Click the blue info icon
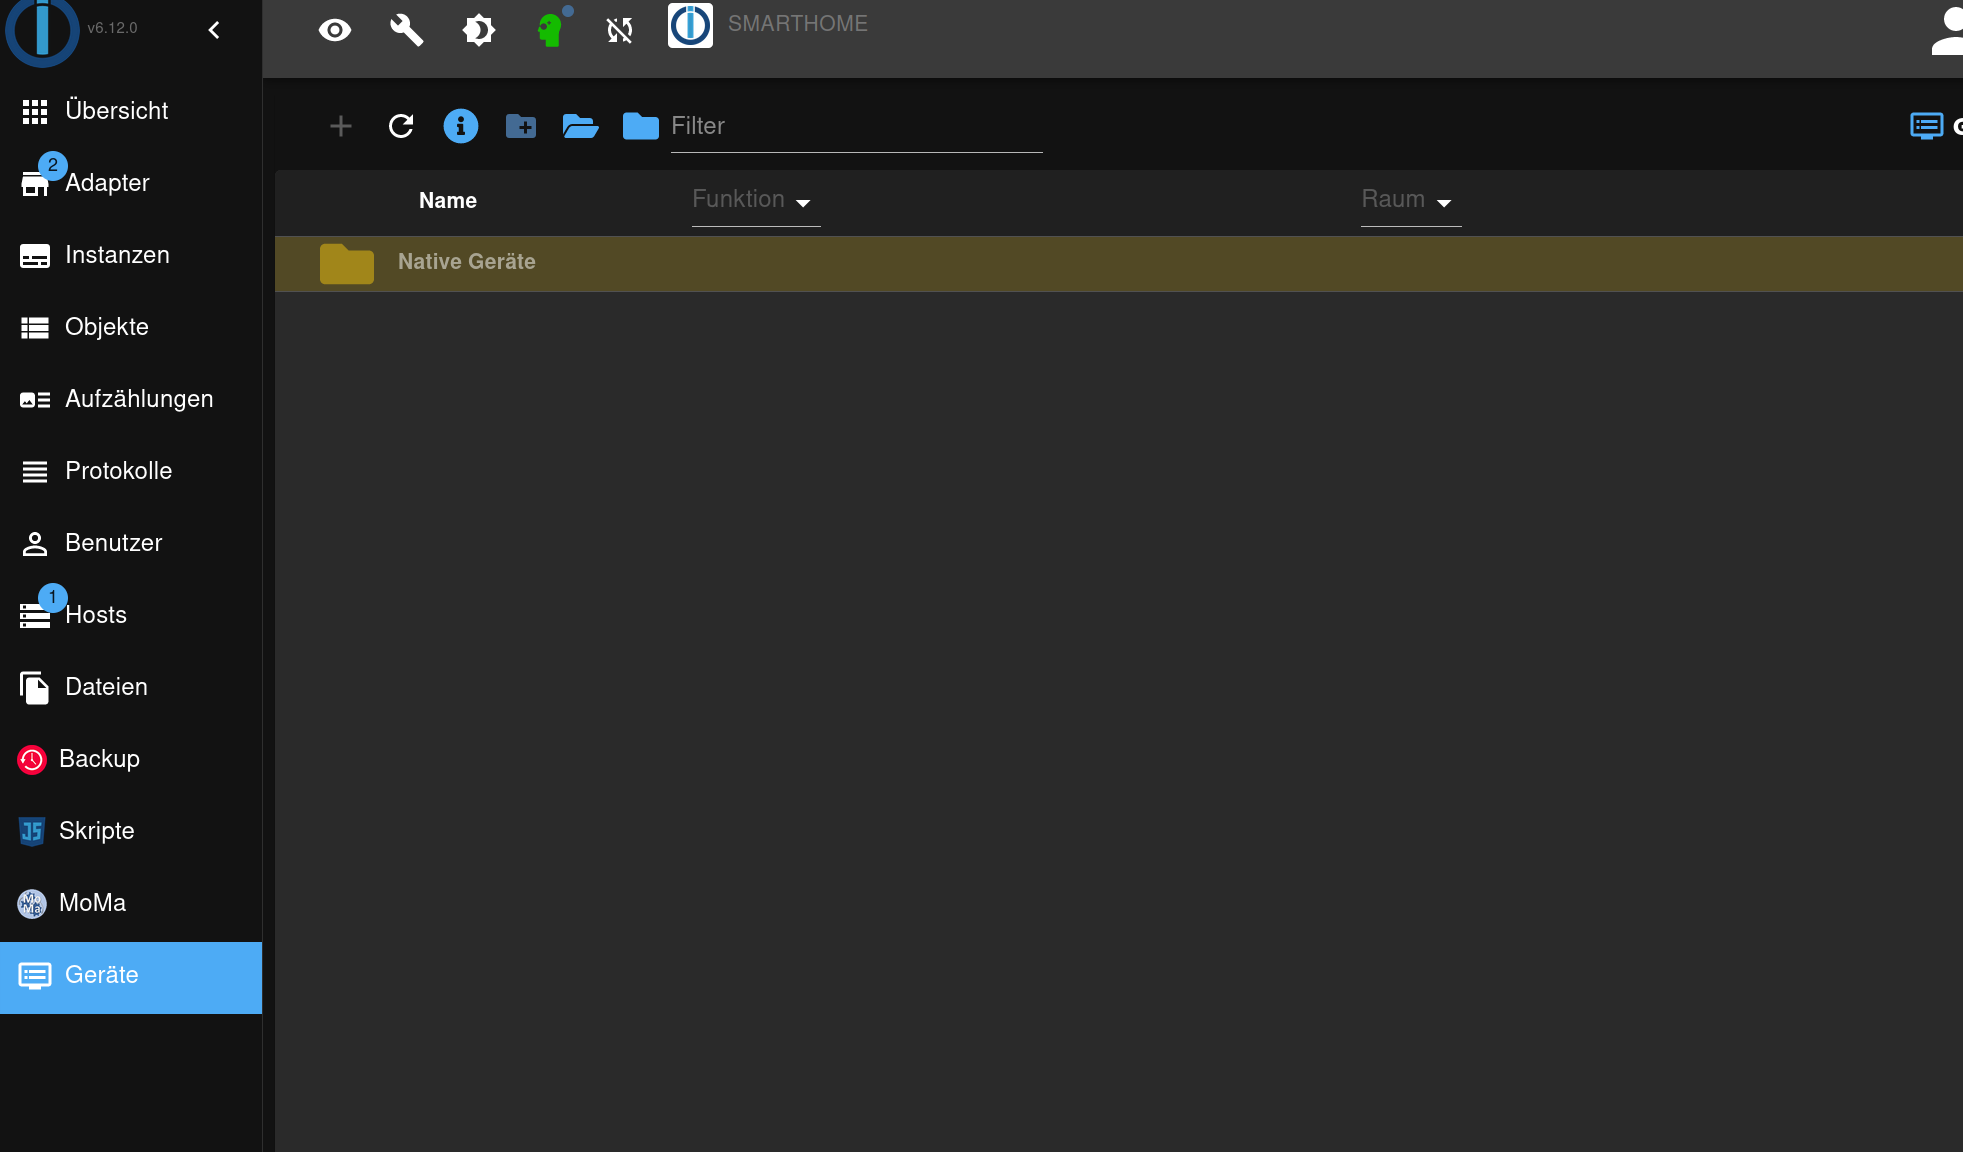This screenshot has height=1152, width=1963. (460, 126)
